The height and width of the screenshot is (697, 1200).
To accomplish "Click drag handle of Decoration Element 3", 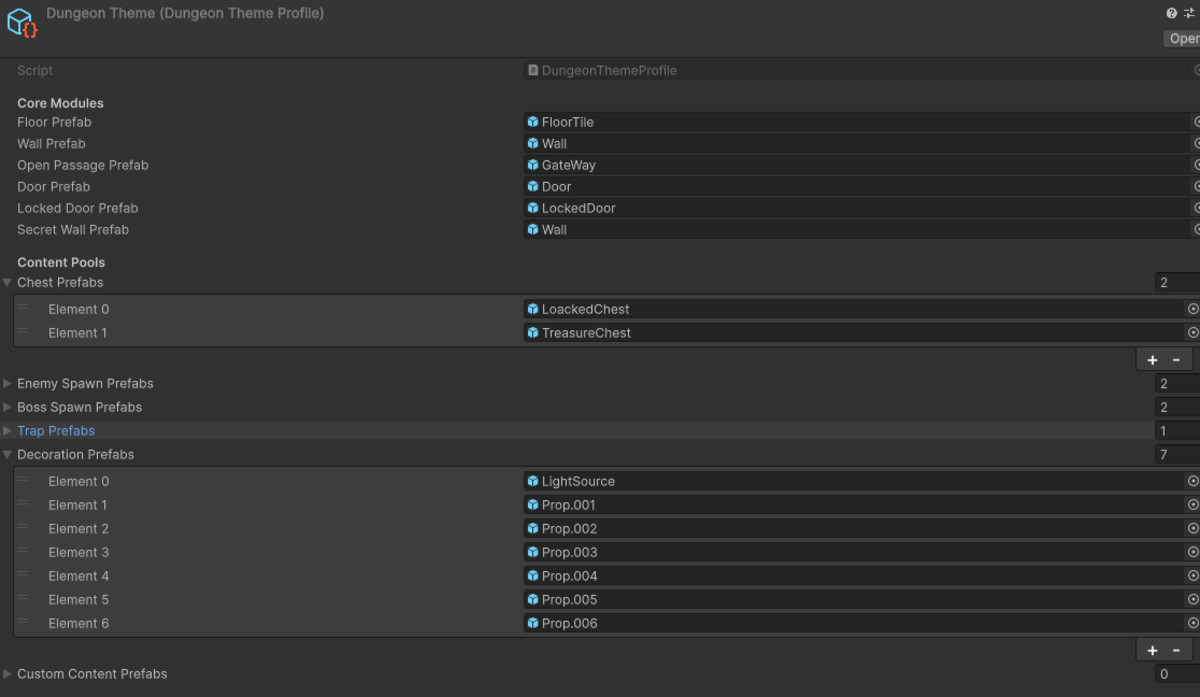I will (x=23, y=551).
